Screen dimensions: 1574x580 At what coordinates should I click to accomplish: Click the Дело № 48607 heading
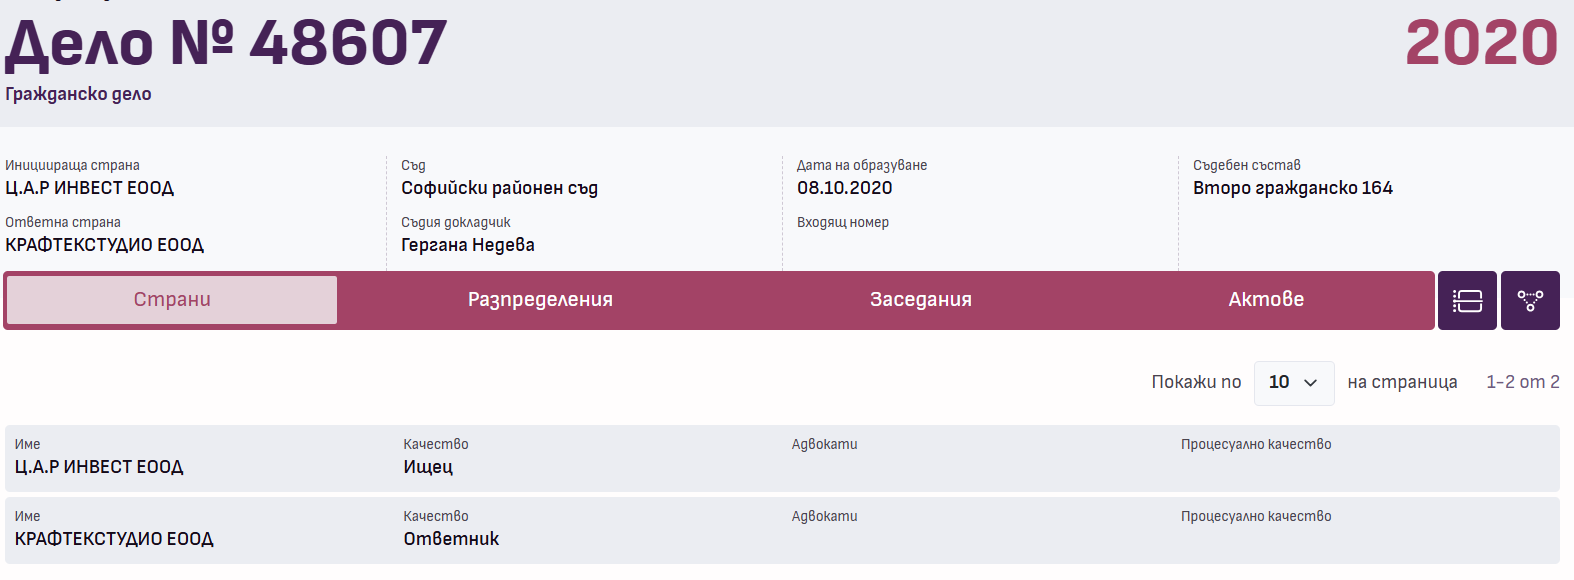226,44
